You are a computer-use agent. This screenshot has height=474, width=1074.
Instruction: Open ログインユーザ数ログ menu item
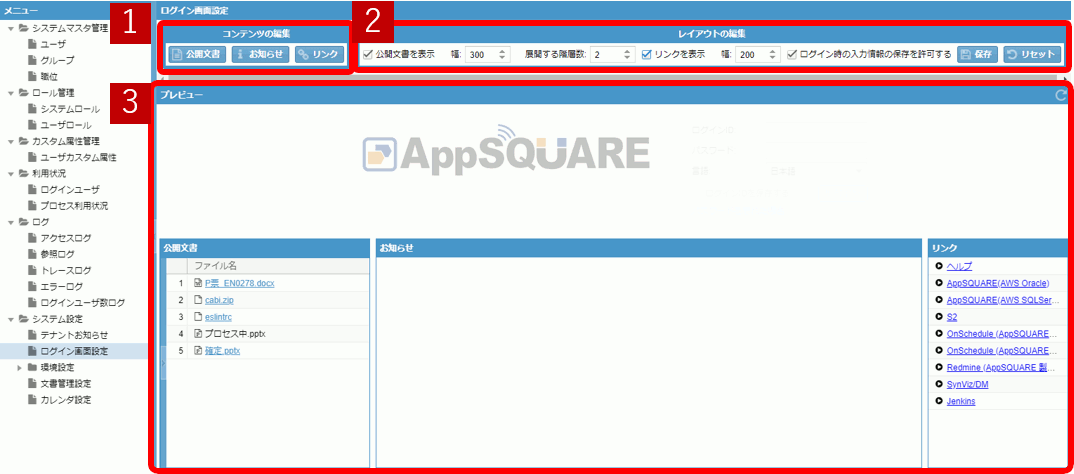click(x=82, y=303)
